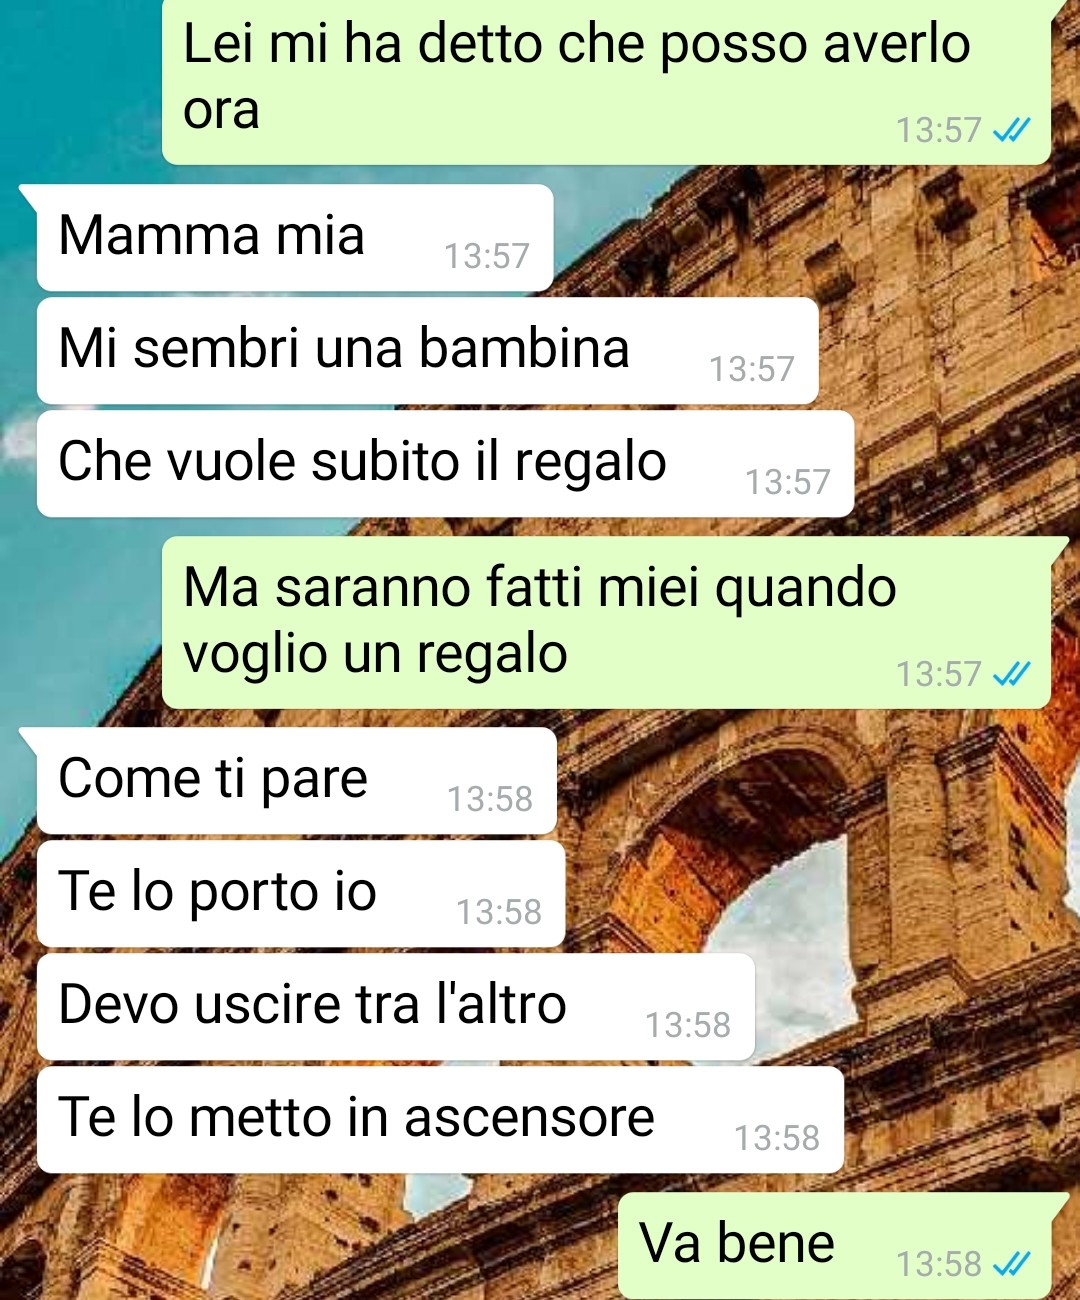Select the 'Come ti pare' message
The image size is (1080, 1300).
tap(296, 781)
